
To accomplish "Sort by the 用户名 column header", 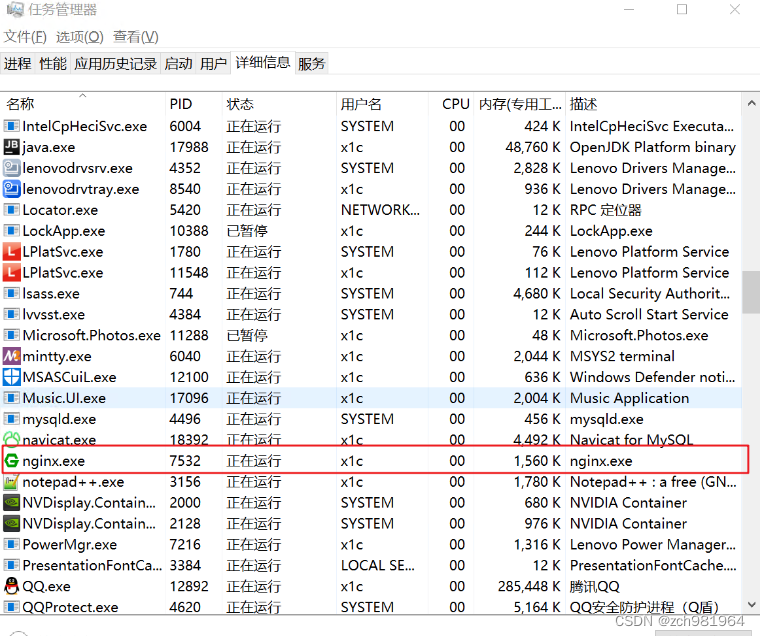I will [x=382, y=104].
